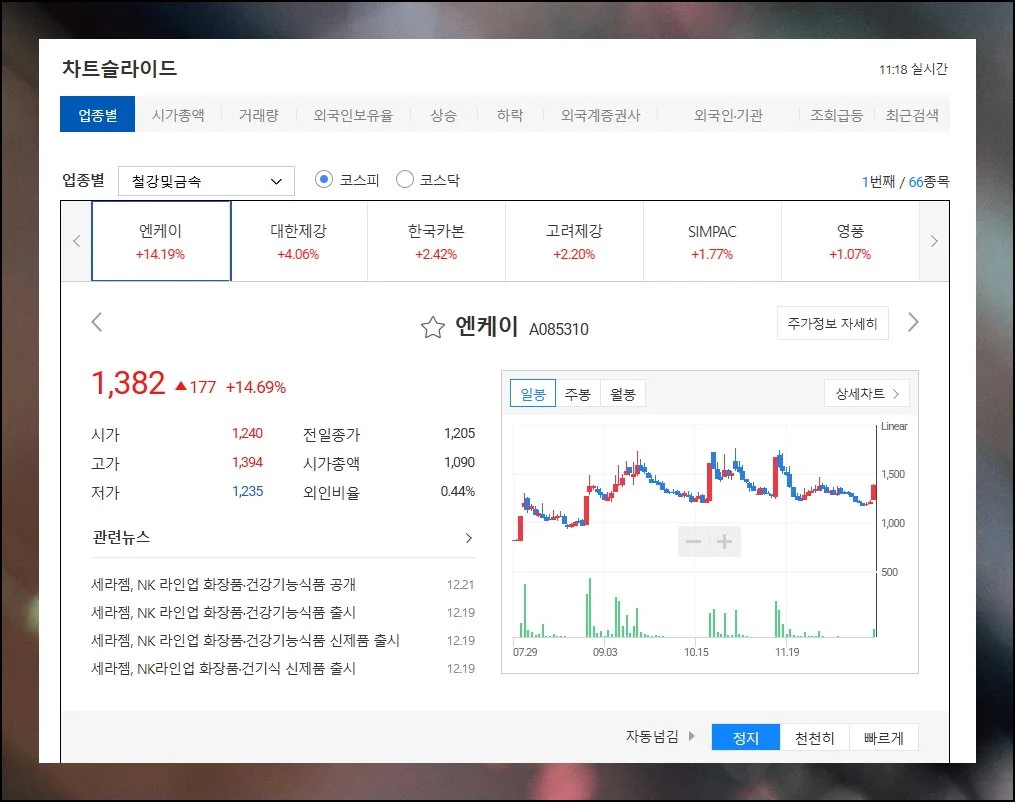The image size is (1015, 802).
Task: Select 대한제강 stock card
Action: tap(298, 241)
